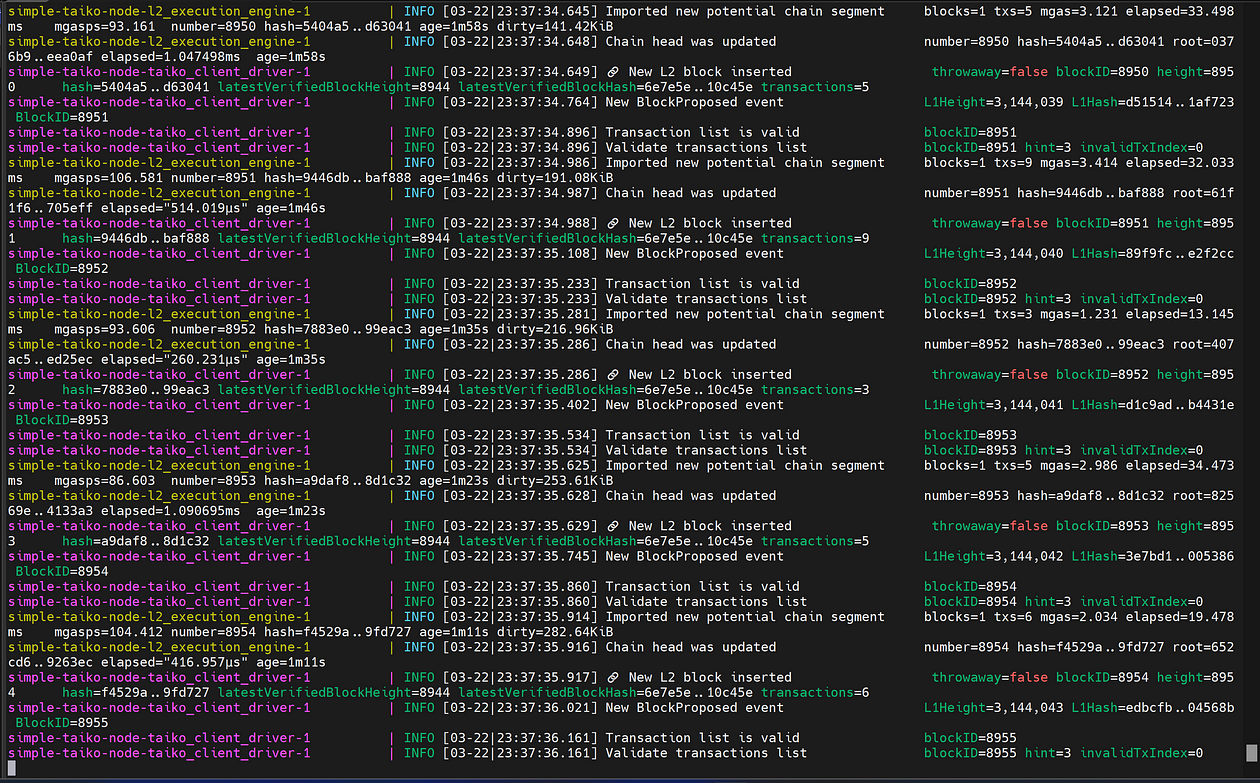Image resolution: width=1260 pixels, height=783 pixels.
Task: Click L1Height=3,144,039
Action: [x=994, y=102]
